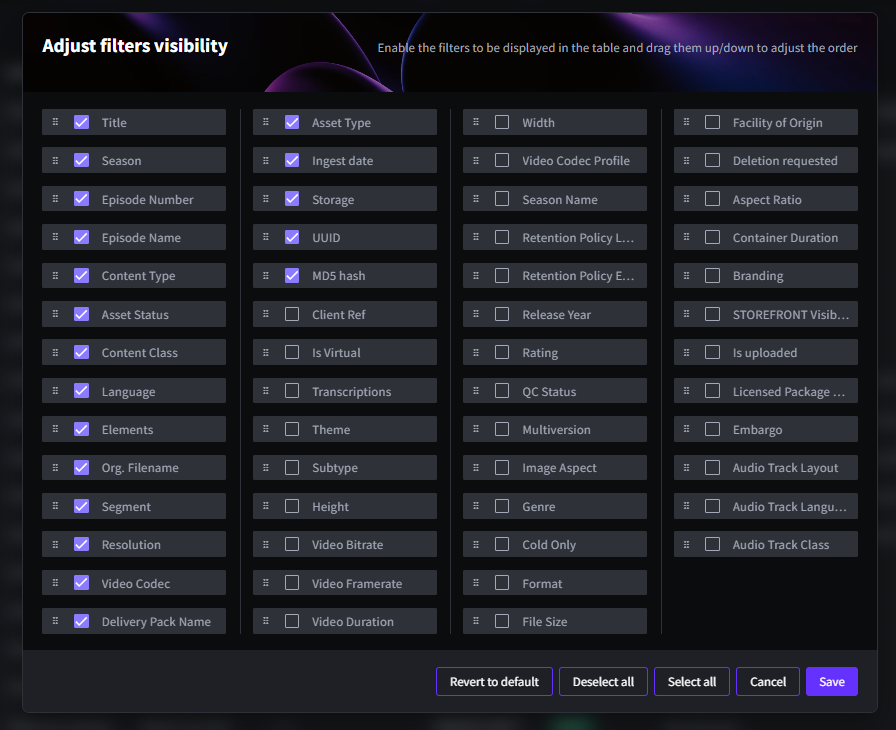Cancel the filter visibility dialog
This screenshot has width=896, height=730.
[x=768, y=681]
